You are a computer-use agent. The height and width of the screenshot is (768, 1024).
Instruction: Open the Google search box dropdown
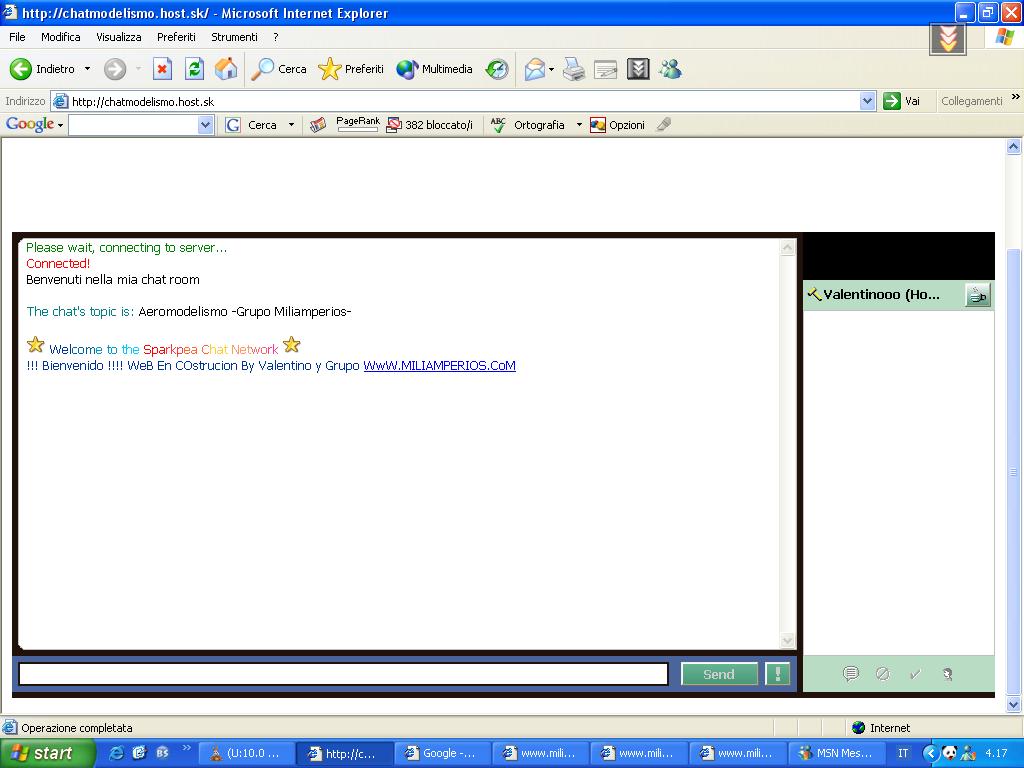205,125
